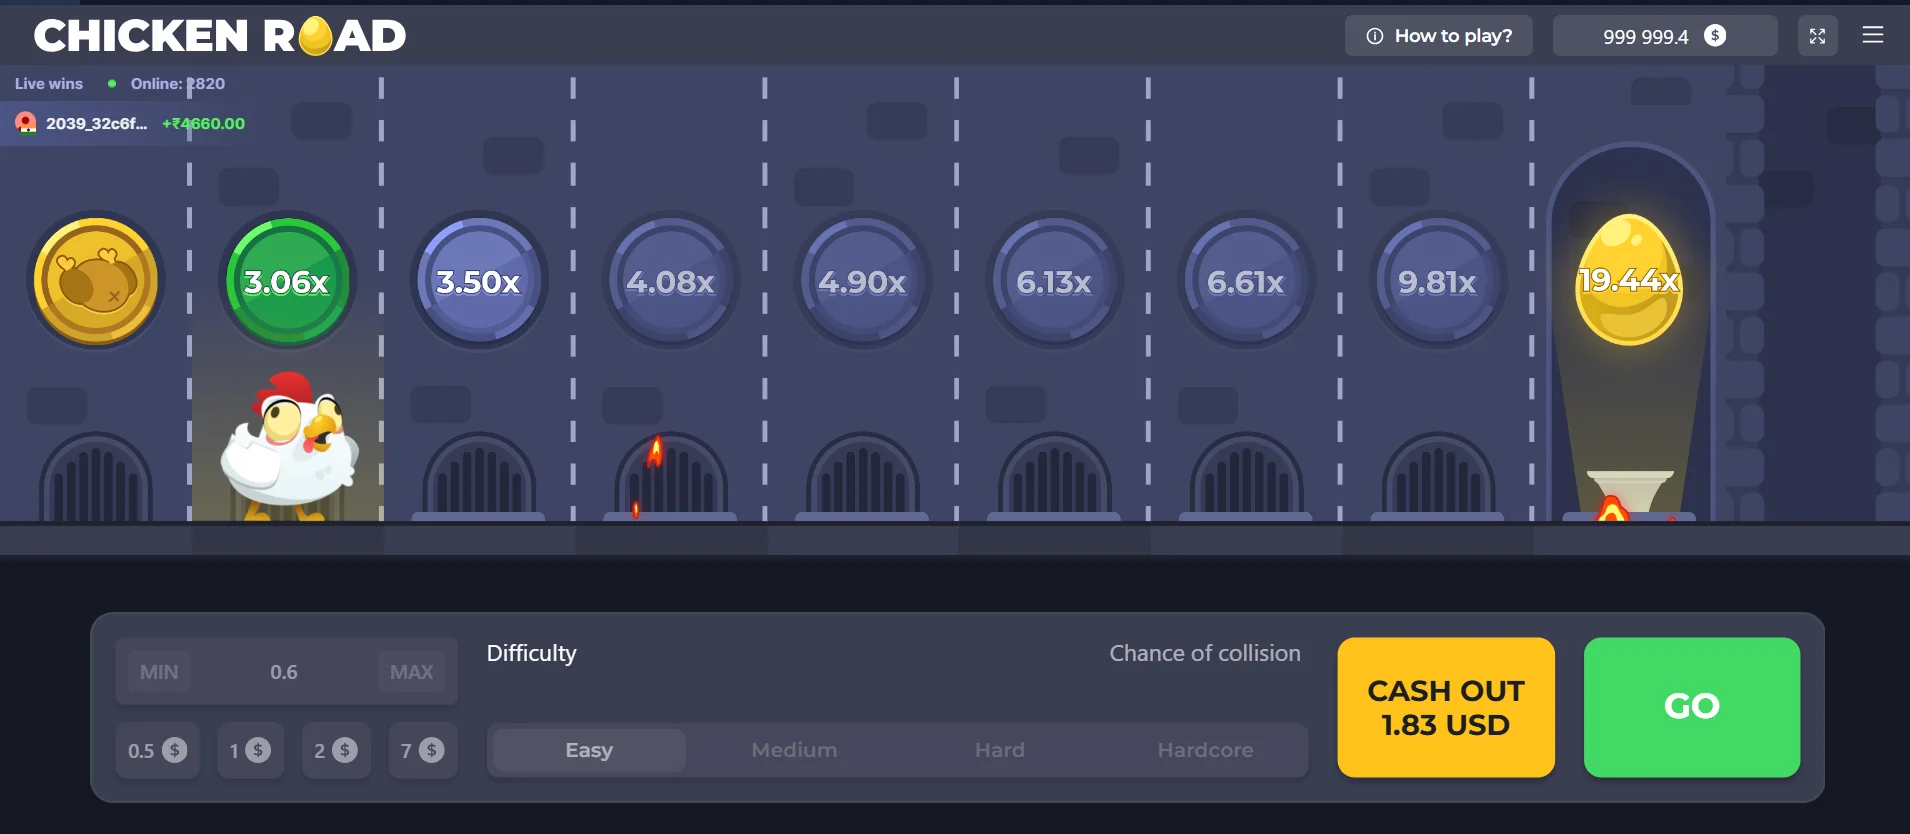Click the Chicken Road logo

(220, 36)
